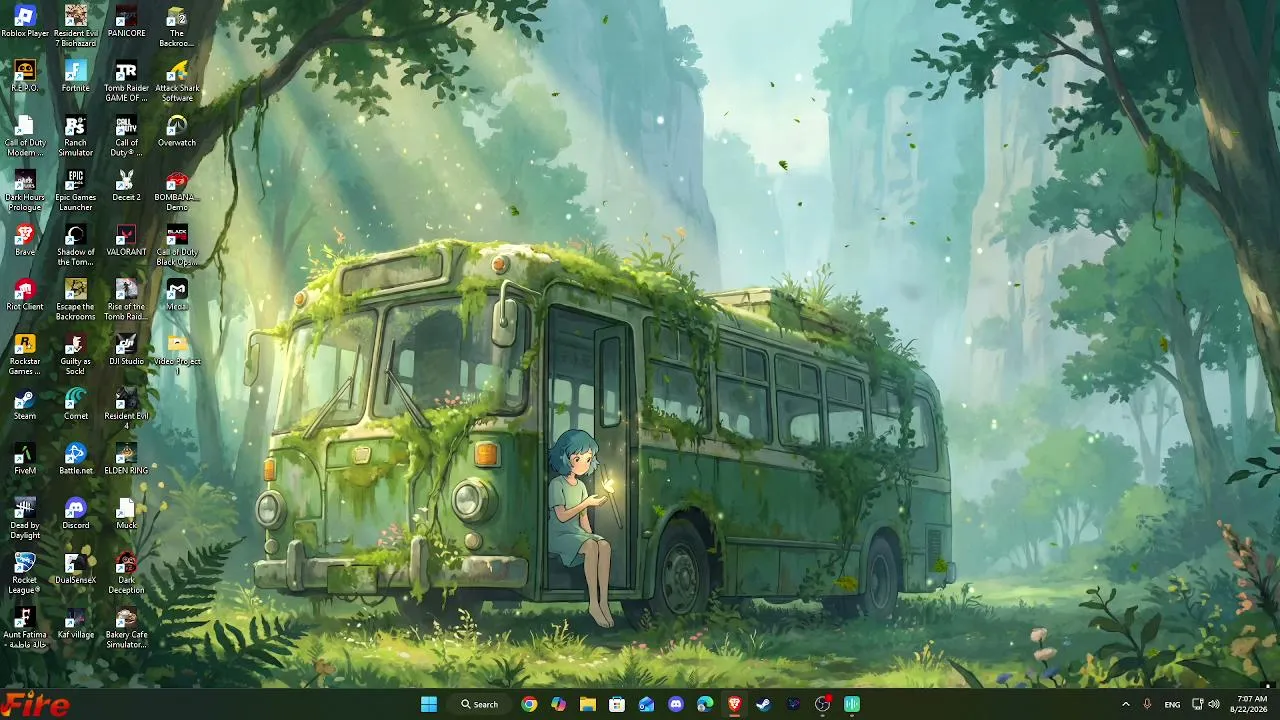Open Ranch Simulator desktop shortcut
This screenshot has width=1280, height=720.
(x=76, y=136)
